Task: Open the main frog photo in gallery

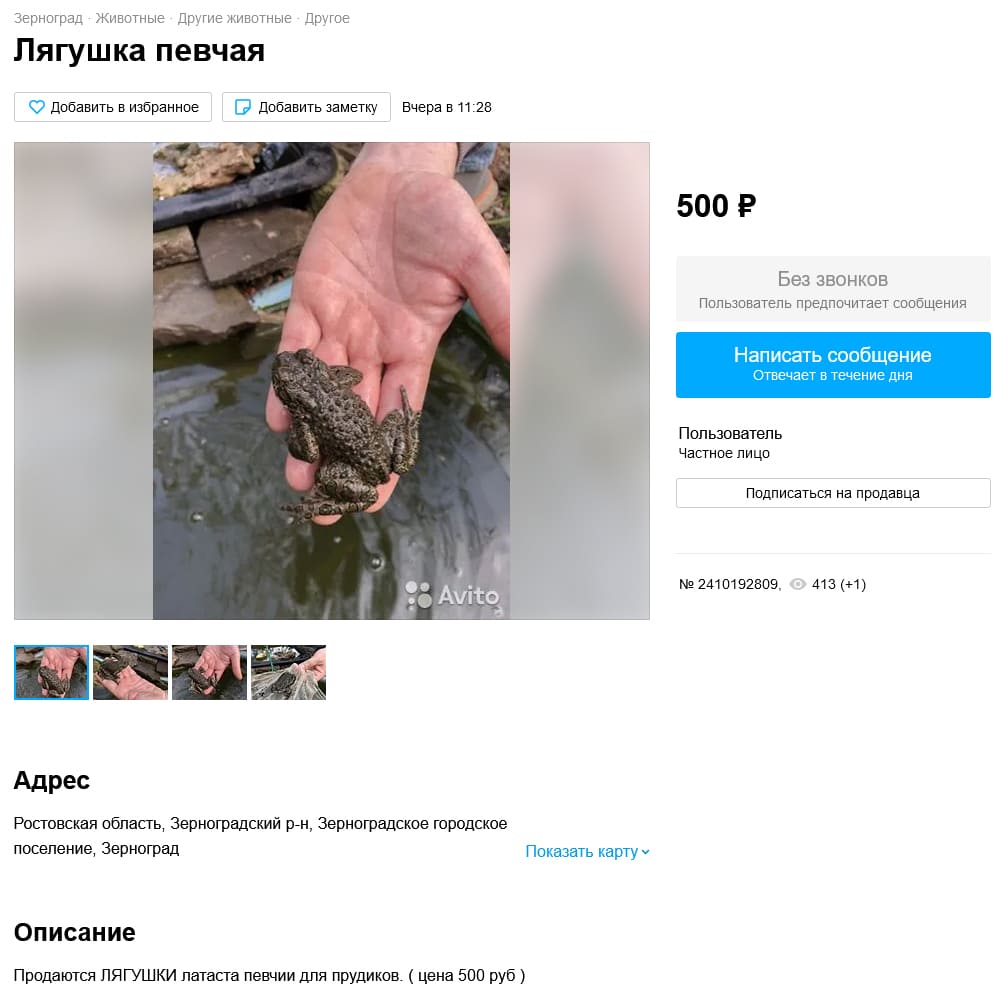Action: coord(332,381)
